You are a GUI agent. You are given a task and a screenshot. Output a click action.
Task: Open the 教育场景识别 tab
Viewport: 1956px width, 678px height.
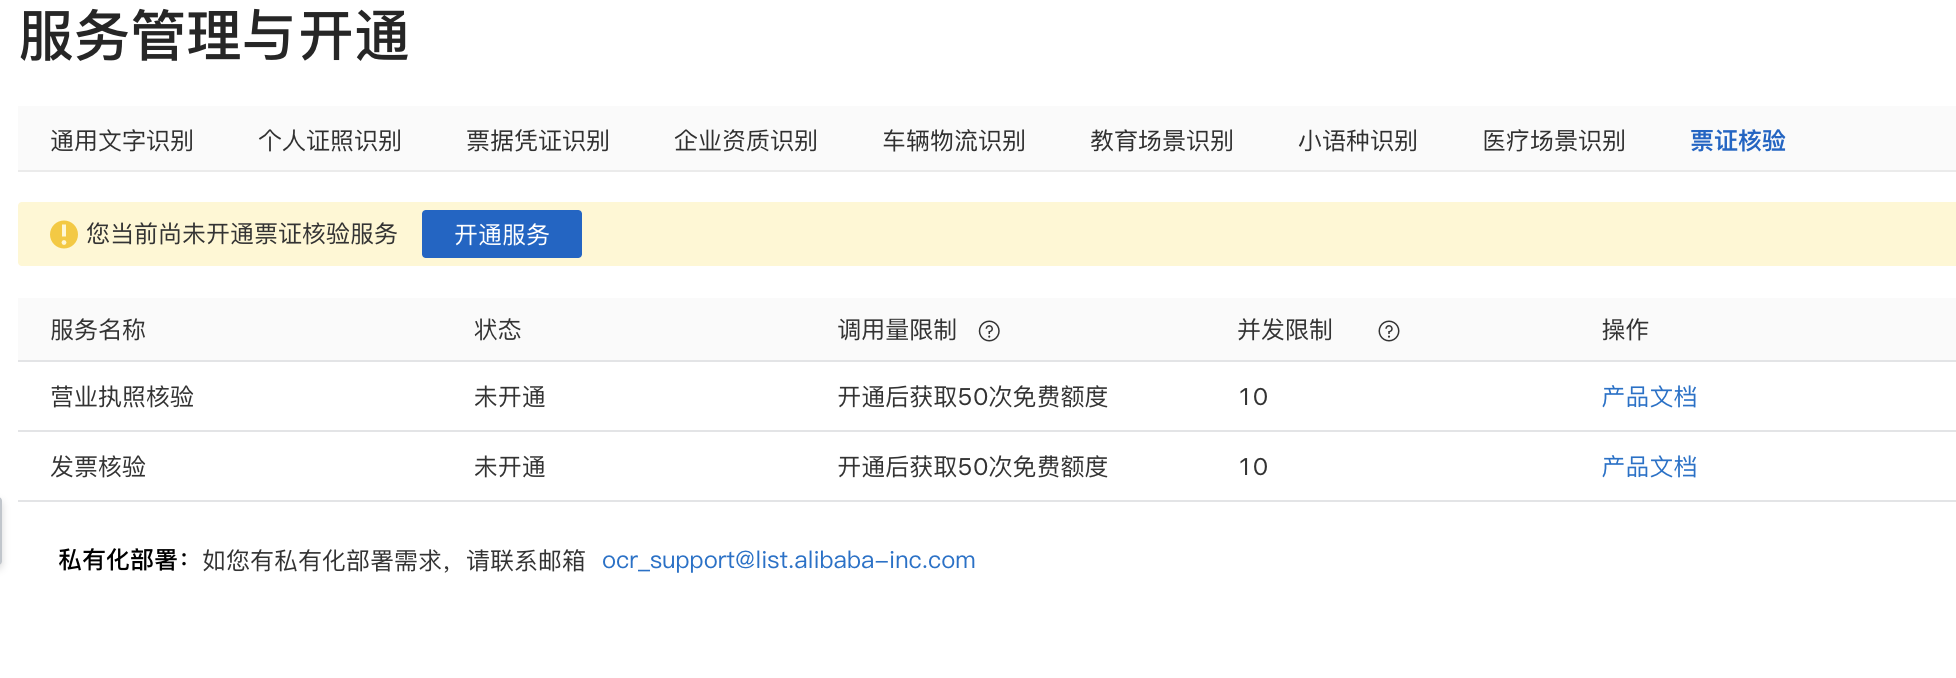click(1162, 141)
